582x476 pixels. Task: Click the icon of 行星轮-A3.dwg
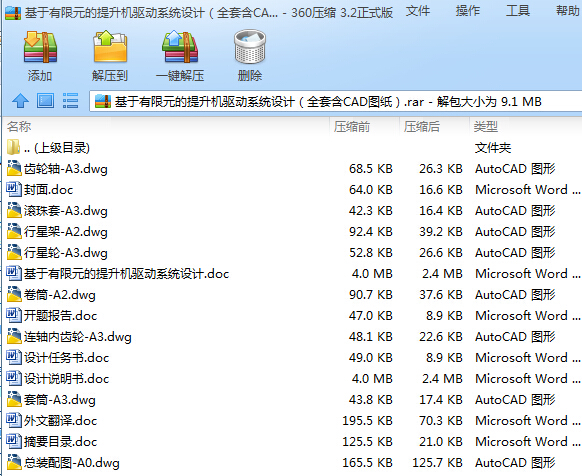click(x=14, y=252)
